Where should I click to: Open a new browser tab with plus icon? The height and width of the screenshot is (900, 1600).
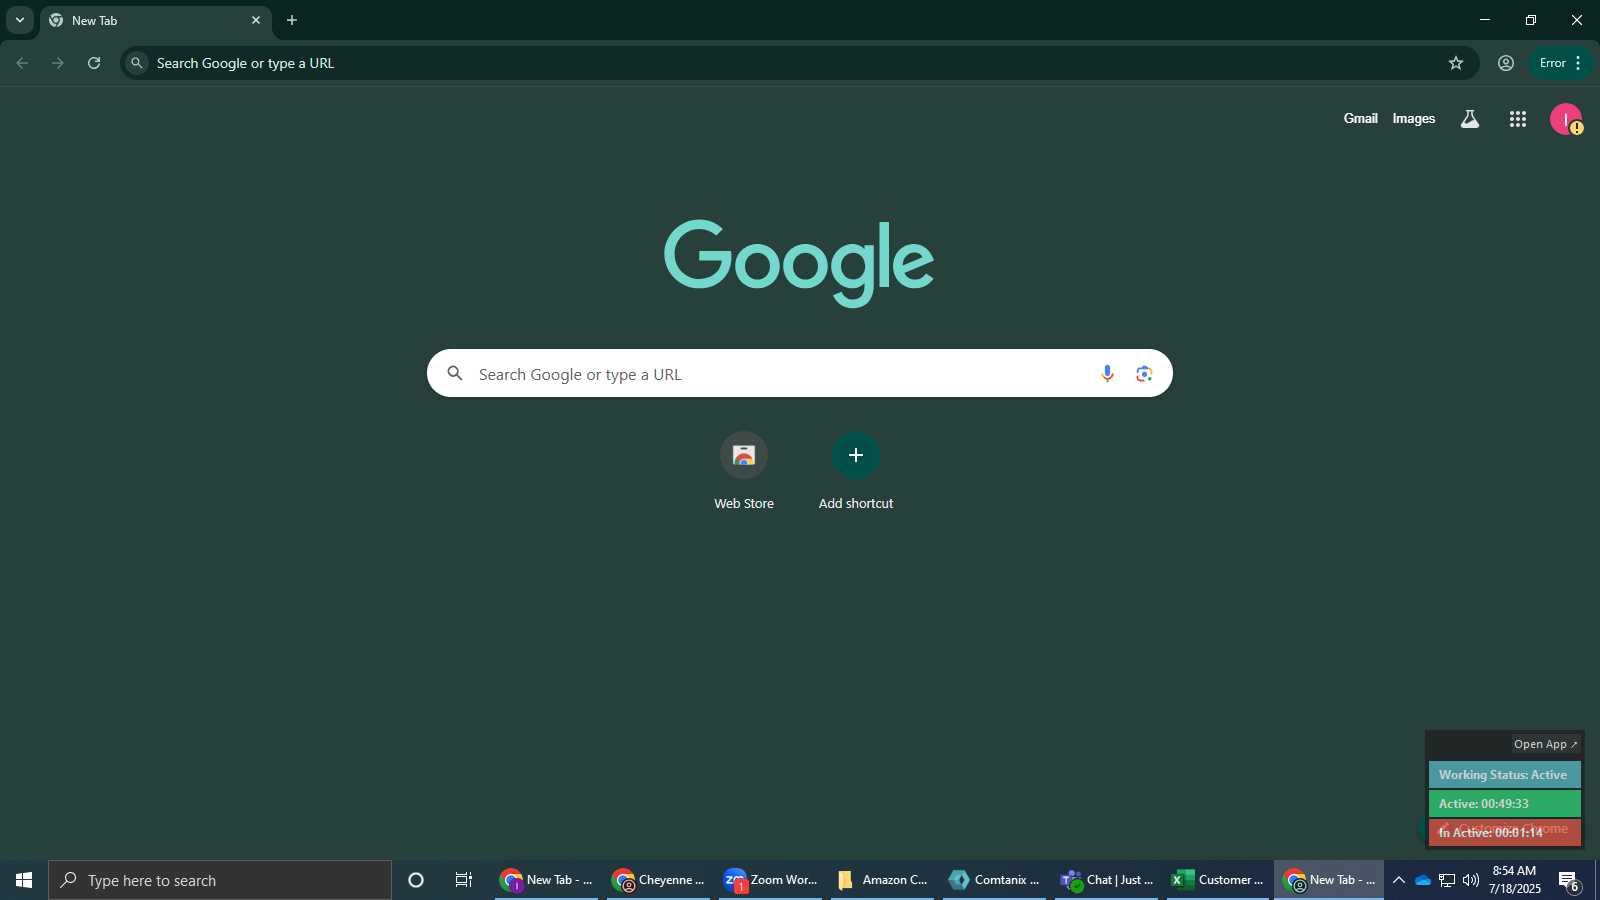(x=292, y=20)
